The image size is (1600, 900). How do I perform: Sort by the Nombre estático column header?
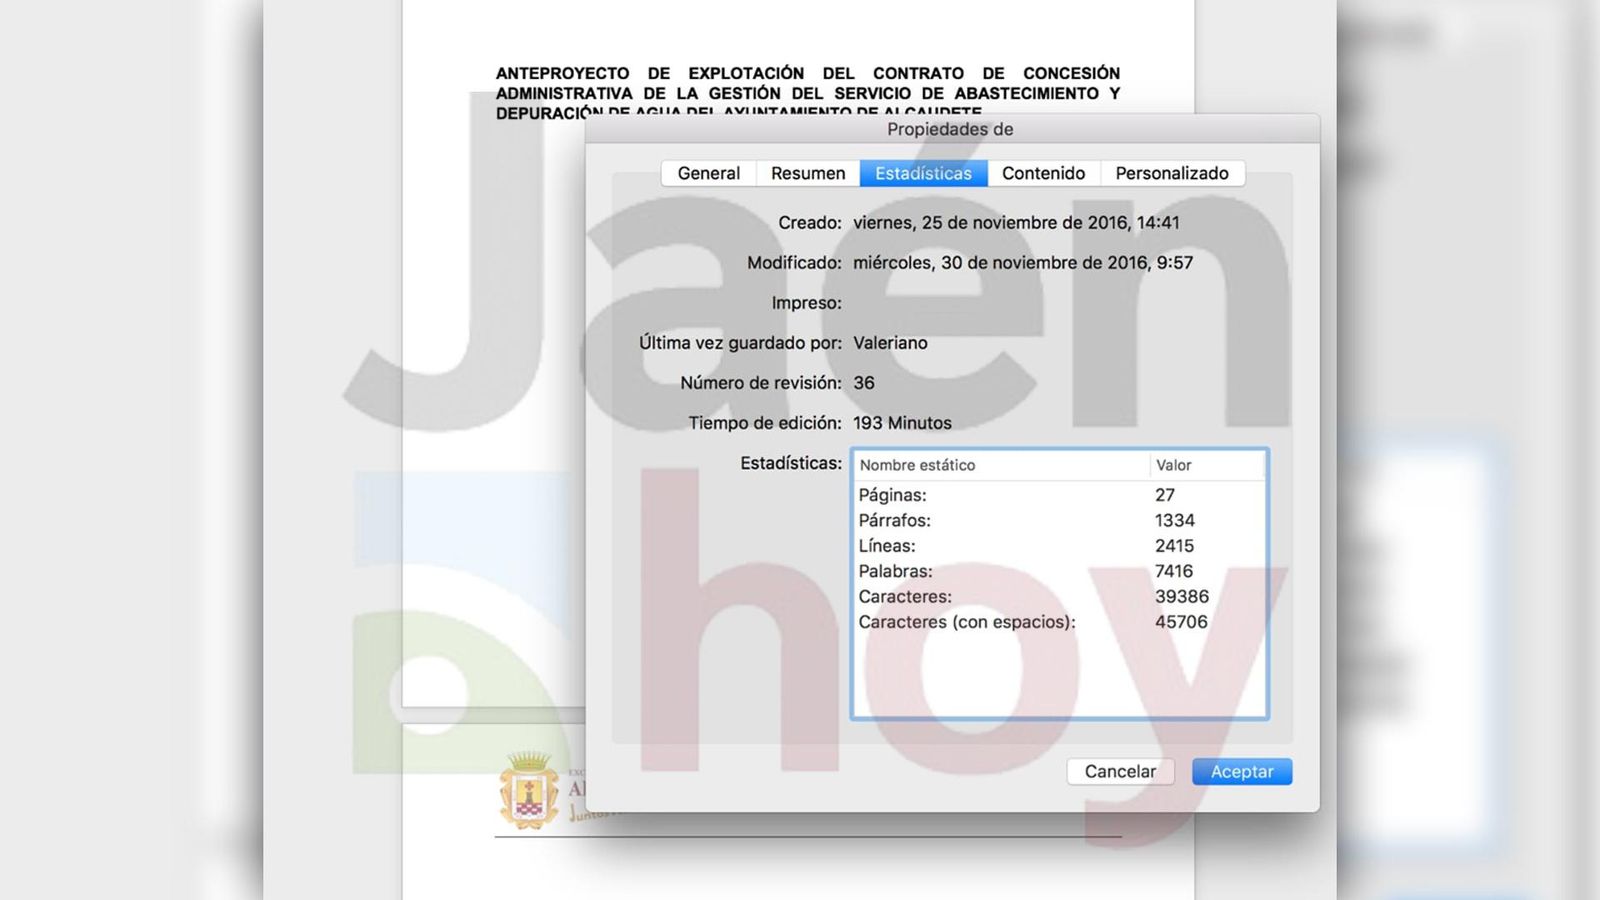pos(917,465)
